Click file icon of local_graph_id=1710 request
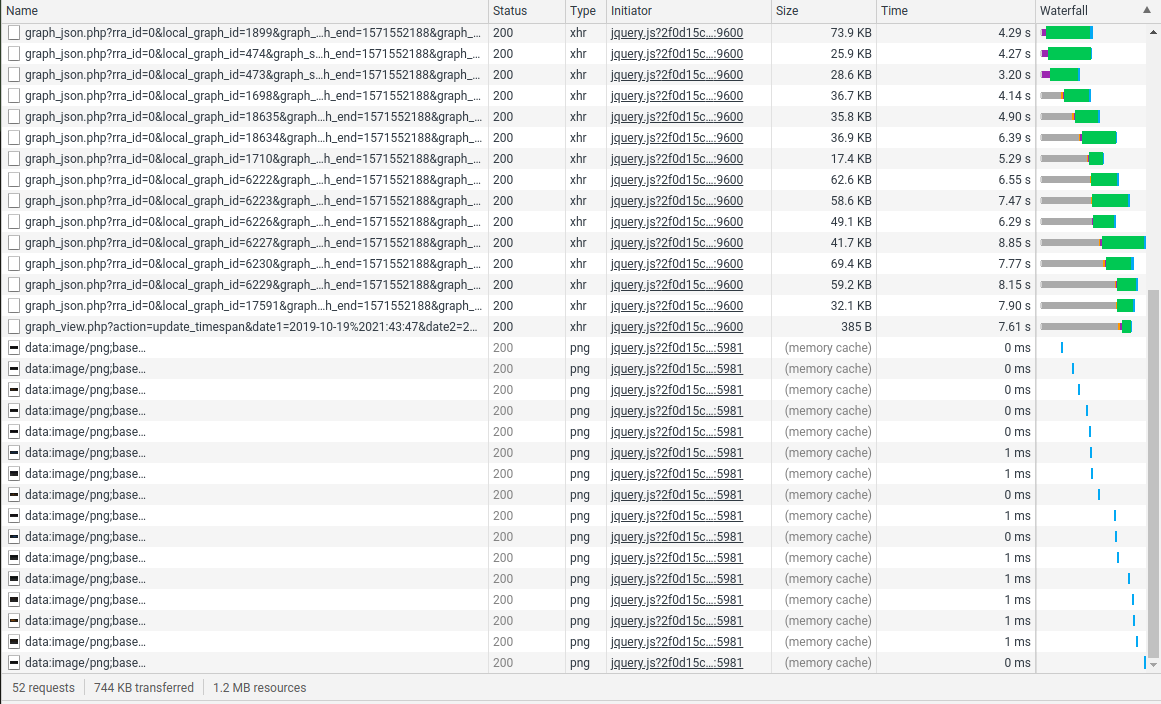Screen dimensions: 1161x704 point(13,158)
